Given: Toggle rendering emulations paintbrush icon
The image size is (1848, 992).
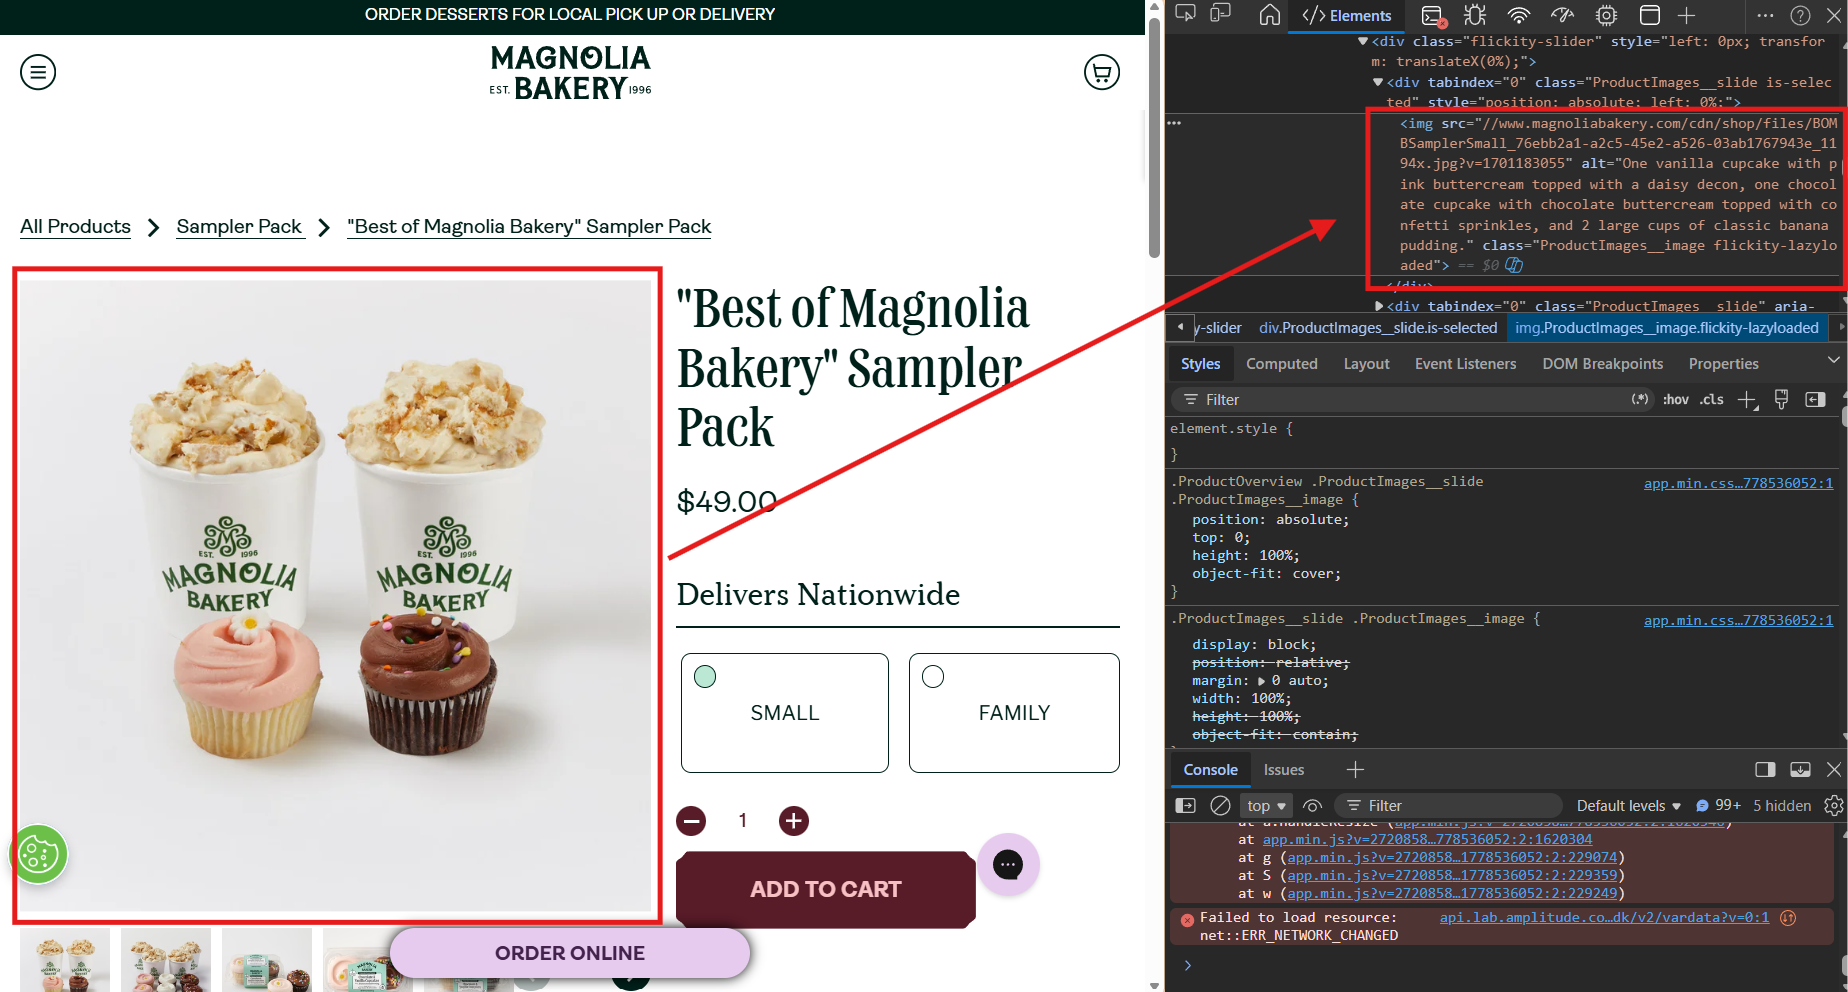Looking at the screenshot, I should coord(1781,400).
